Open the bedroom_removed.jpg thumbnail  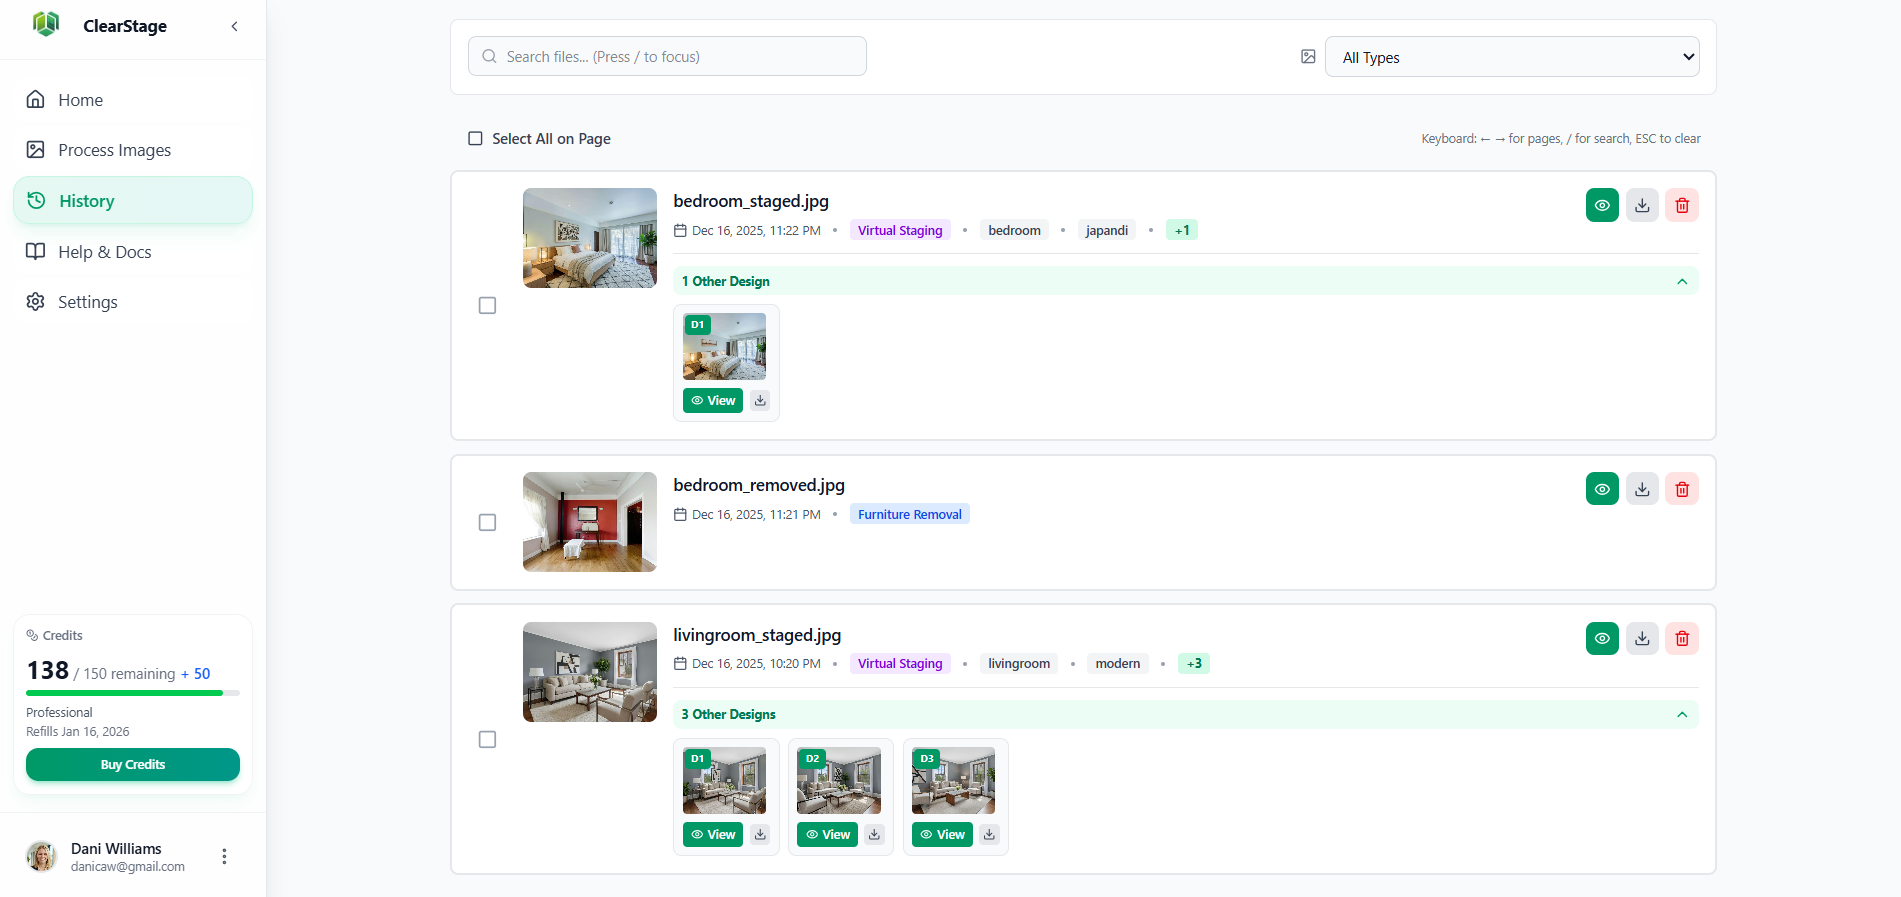[590, 522]
